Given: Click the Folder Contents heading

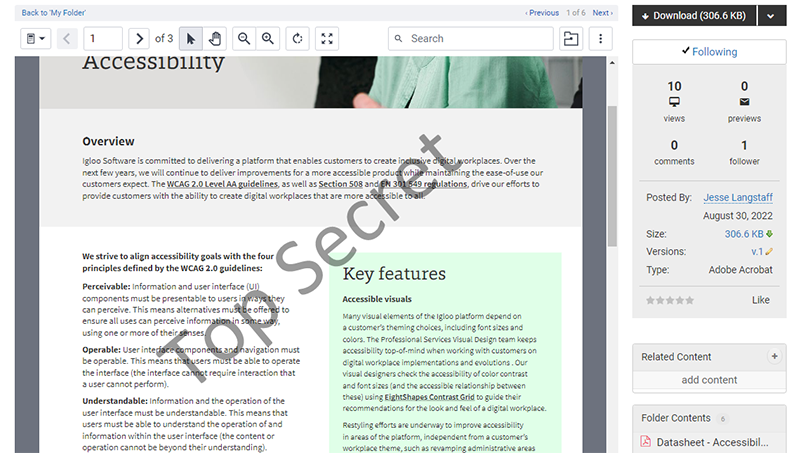Looking at the screenshot, I should (x=676, y=418).
